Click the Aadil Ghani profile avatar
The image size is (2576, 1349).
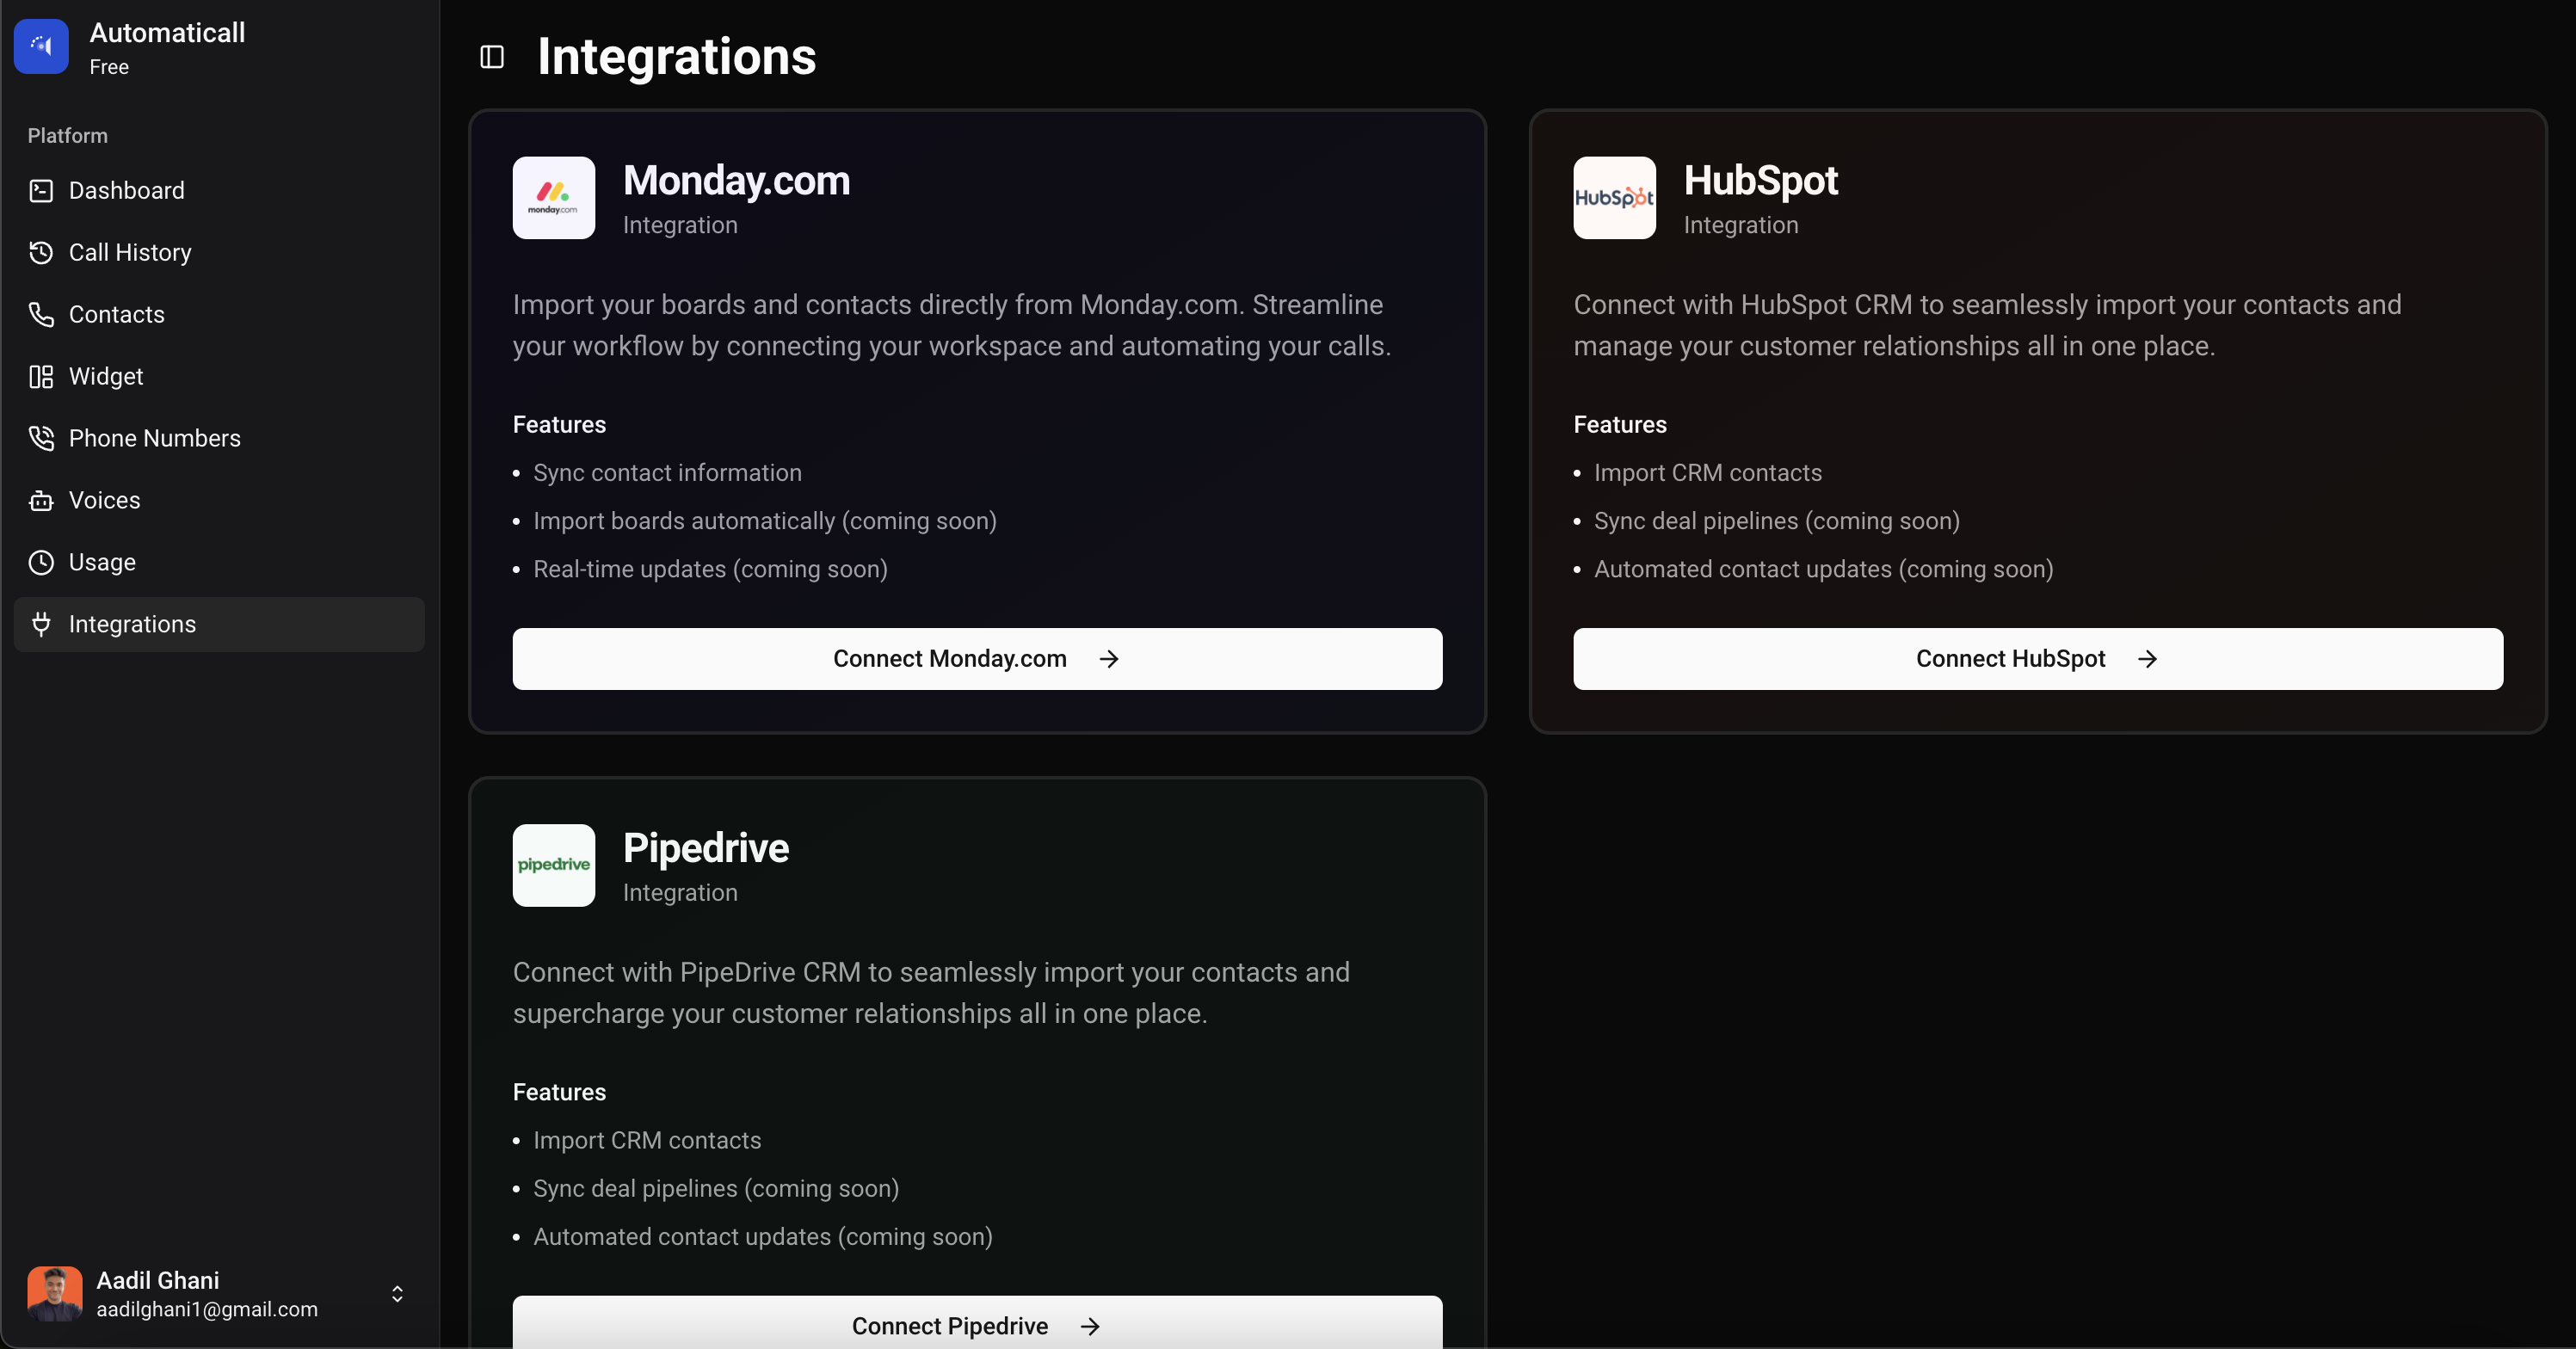click(x=55, y=1294)
